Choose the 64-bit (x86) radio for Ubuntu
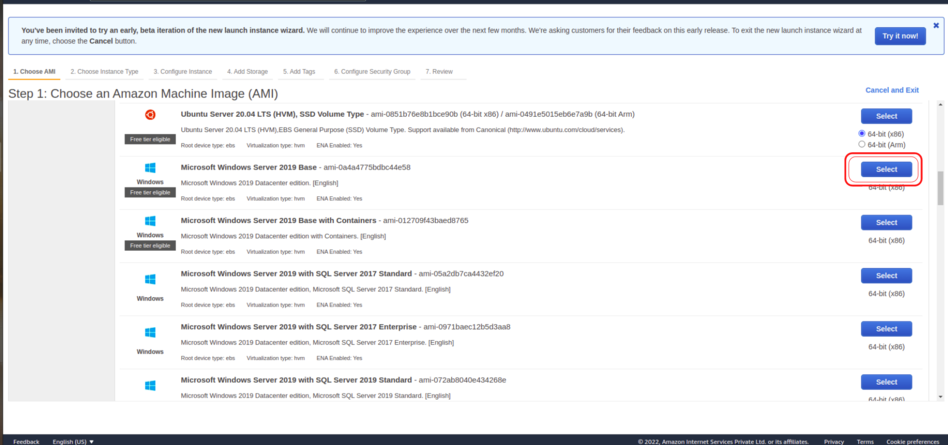Image resolution: width=948 pixels, height=445 pixels. (x=862, y=133)
